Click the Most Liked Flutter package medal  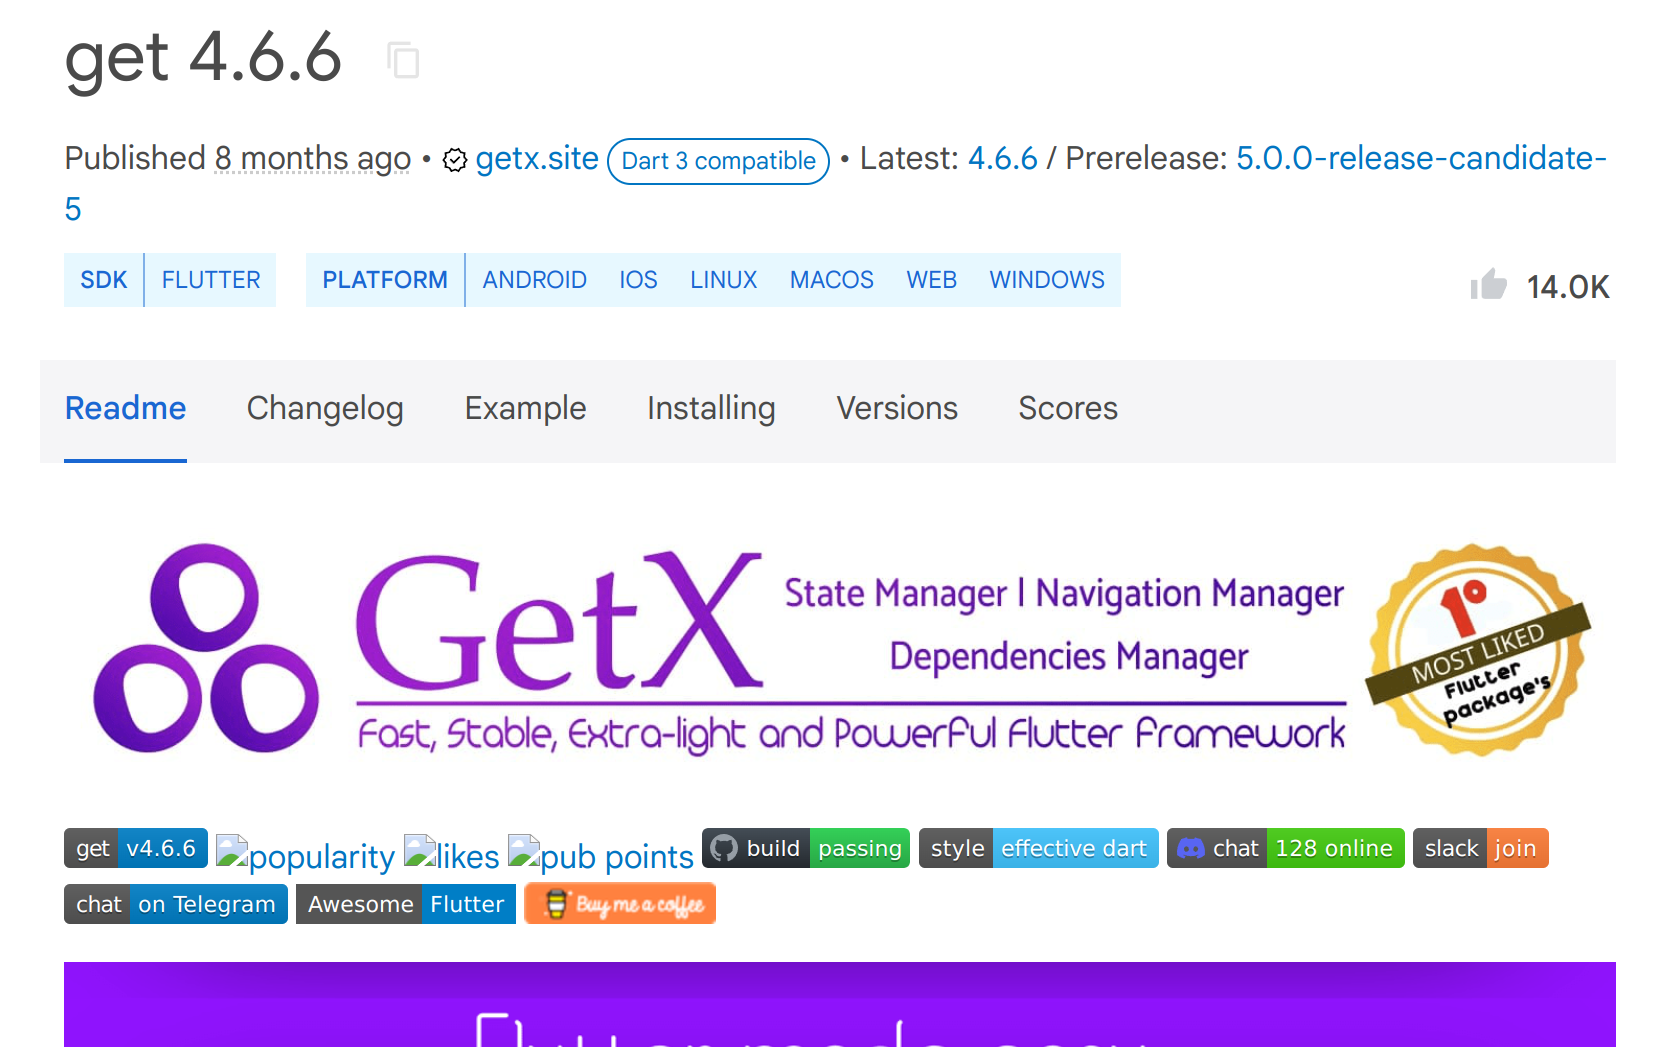pyautogui.click(x=1478, y=650)
